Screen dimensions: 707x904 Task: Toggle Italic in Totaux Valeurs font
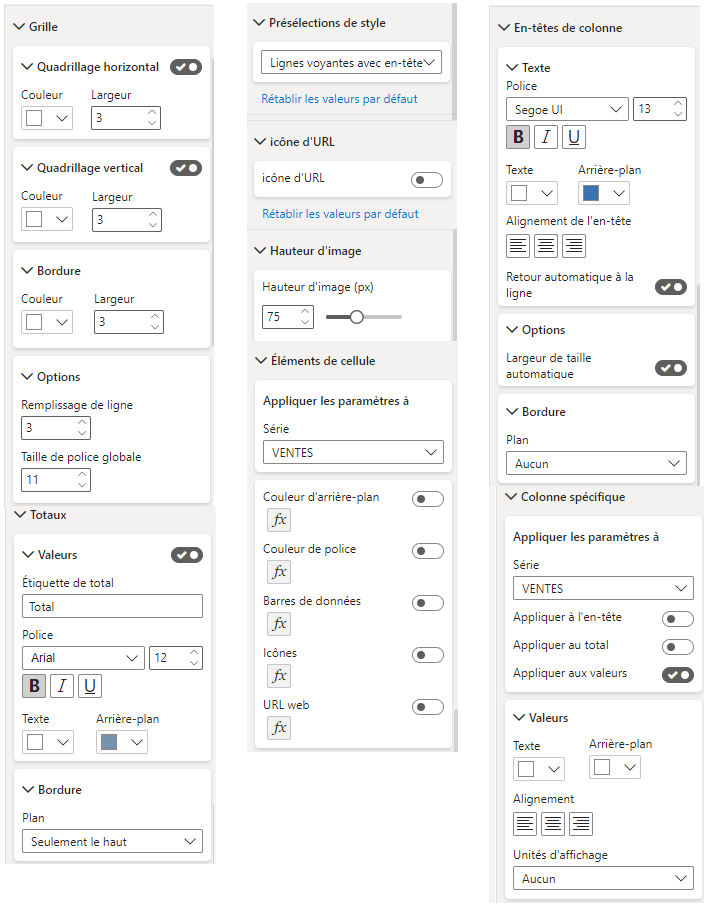click(62, 686)
